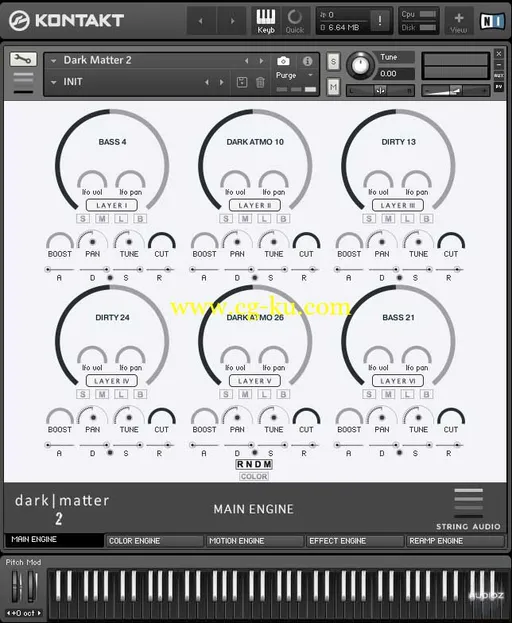Toggle the L button on Layer III

(407, 219)
